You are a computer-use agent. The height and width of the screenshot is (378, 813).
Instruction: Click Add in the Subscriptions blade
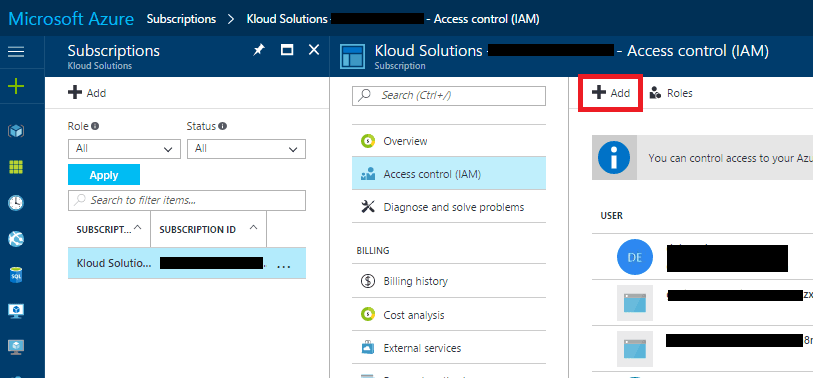(x=87, y=93)
